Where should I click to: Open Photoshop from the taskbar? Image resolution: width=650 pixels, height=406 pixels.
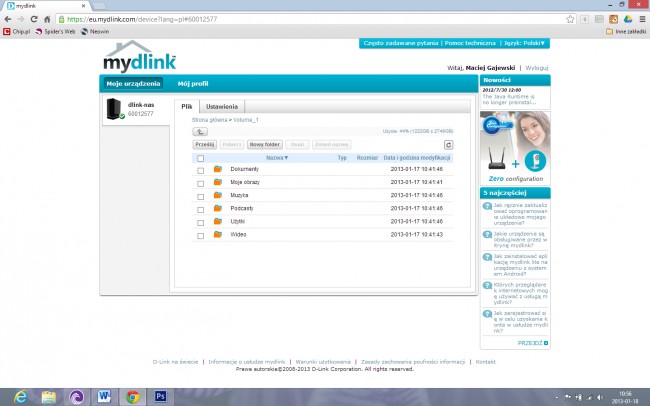160,397
